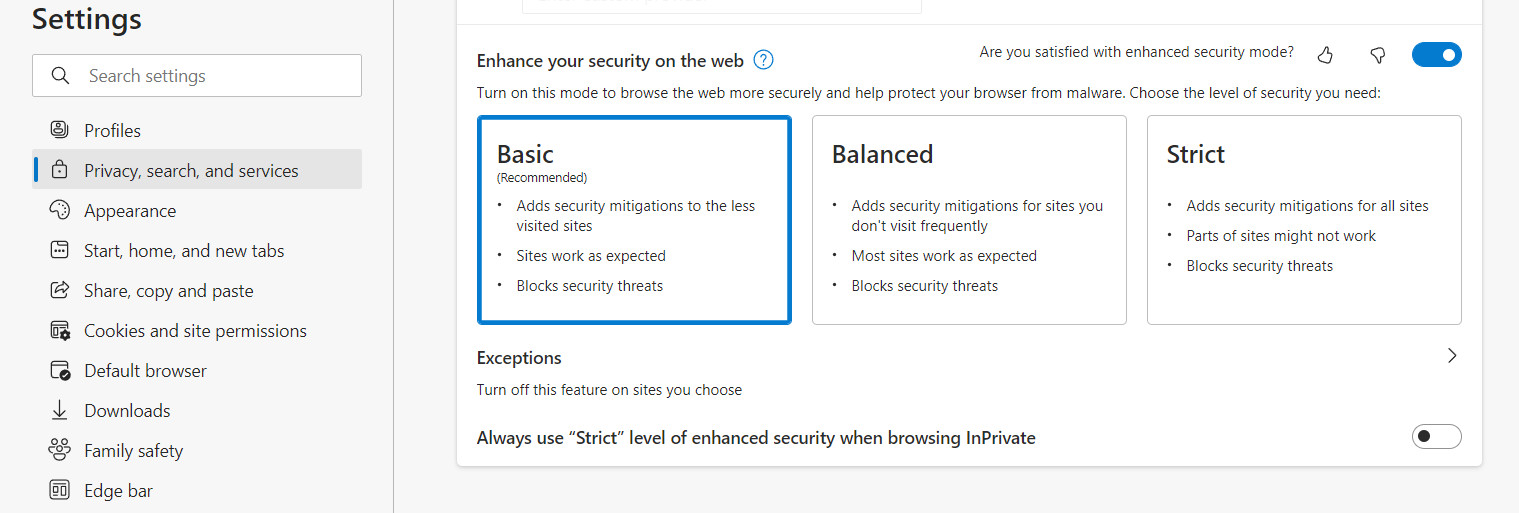Image resolution: width=1519 pixels, height=513 pixels.
Task: Choose the Balanced security level
Action: click(968, 220)
